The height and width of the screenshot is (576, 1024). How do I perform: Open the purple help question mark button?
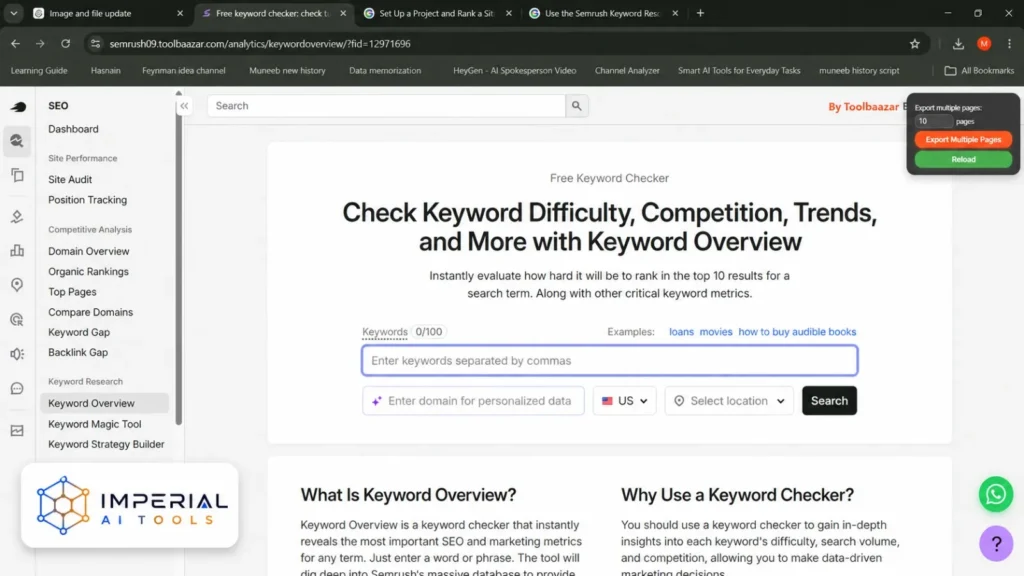tap(996, 543)
